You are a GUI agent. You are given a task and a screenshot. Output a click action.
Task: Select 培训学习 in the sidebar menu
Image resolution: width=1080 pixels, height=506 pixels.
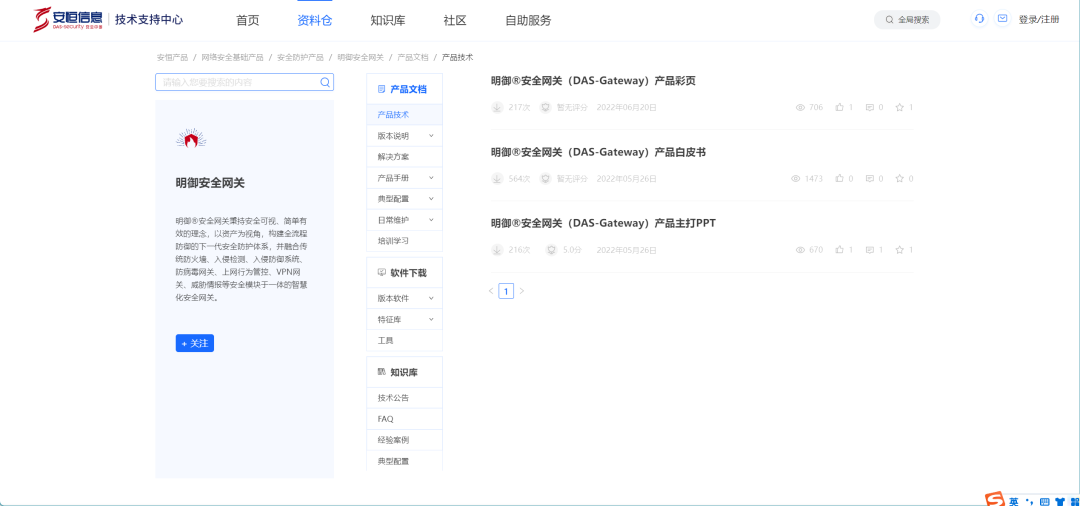404,241
